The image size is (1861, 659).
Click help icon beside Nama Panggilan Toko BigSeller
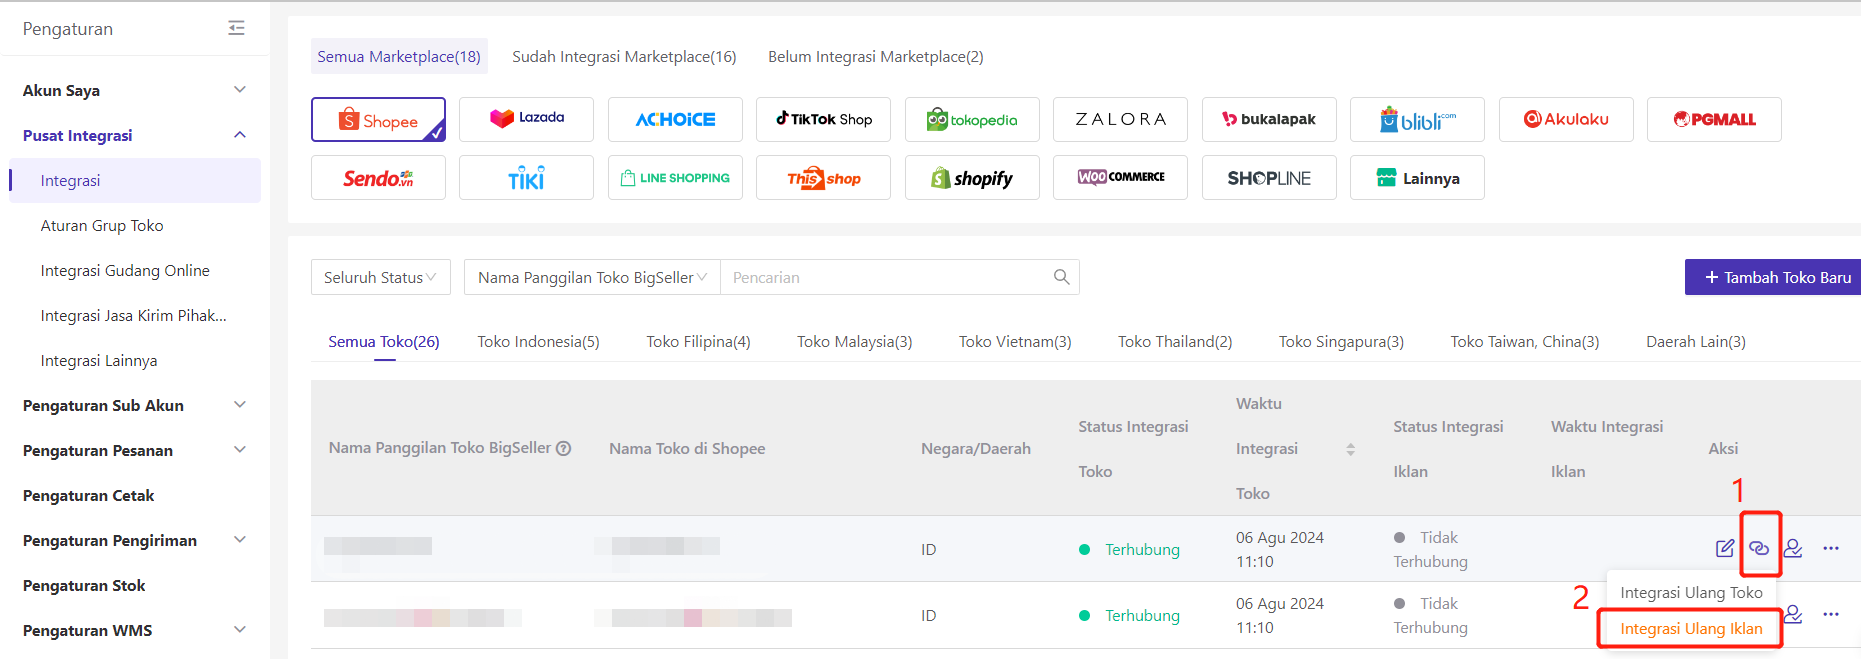click(564, 448)
